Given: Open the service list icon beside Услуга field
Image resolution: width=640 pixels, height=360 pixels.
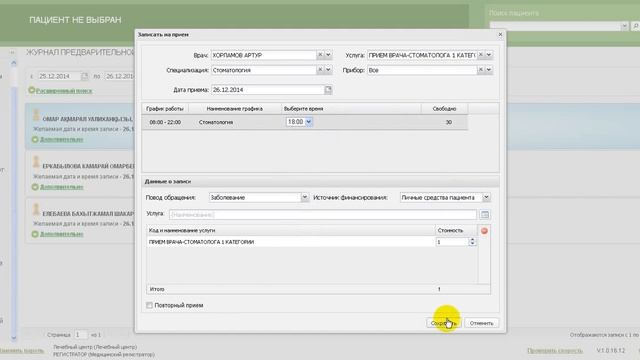Looking at the screenshot, I should 484,214.
